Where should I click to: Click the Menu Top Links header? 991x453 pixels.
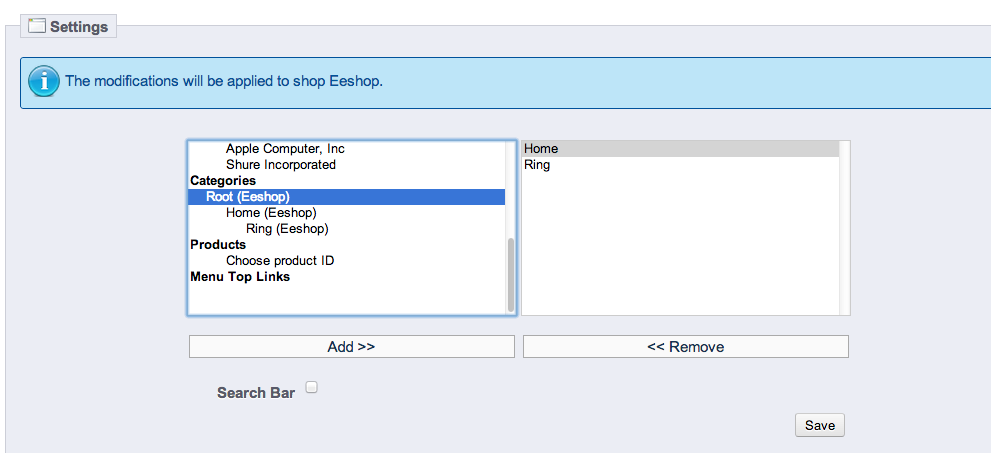(x=240, y=277)
